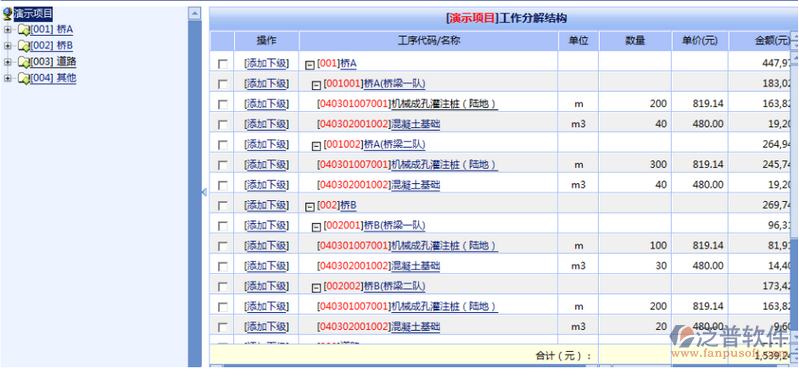Click the folder icon for [001] 桥A
Screen dimensions: 799x369
click(24, 30)
